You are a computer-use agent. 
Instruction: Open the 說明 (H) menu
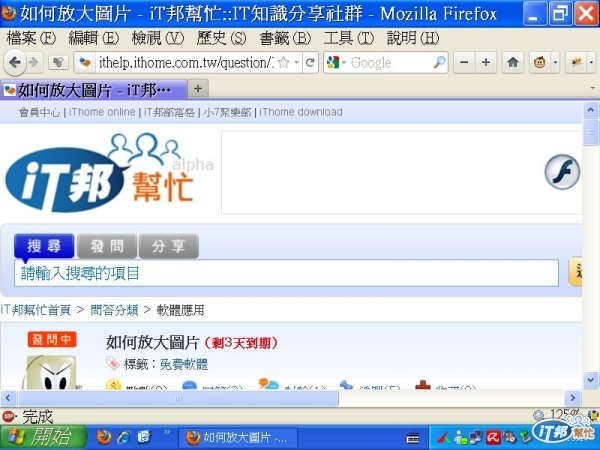tap(413, 38)
